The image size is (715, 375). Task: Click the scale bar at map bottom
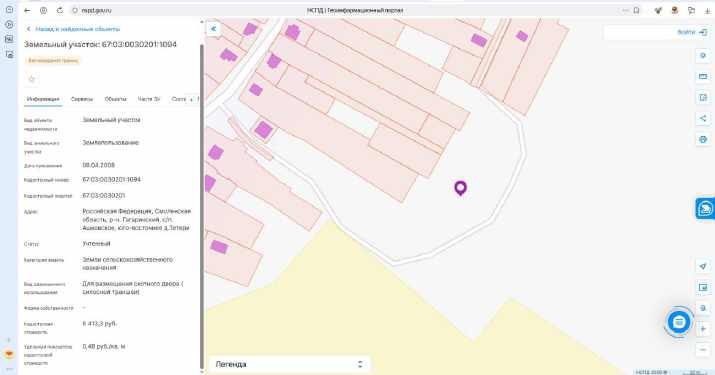pyautogui.click(x=696, y=372)
